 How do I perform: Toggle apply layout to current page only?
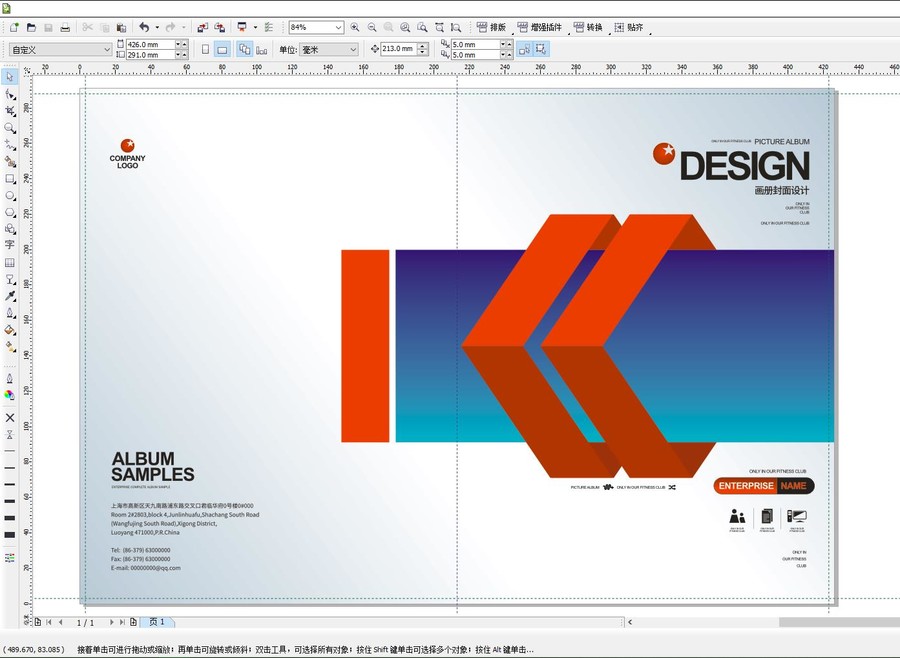coord(262,49)
